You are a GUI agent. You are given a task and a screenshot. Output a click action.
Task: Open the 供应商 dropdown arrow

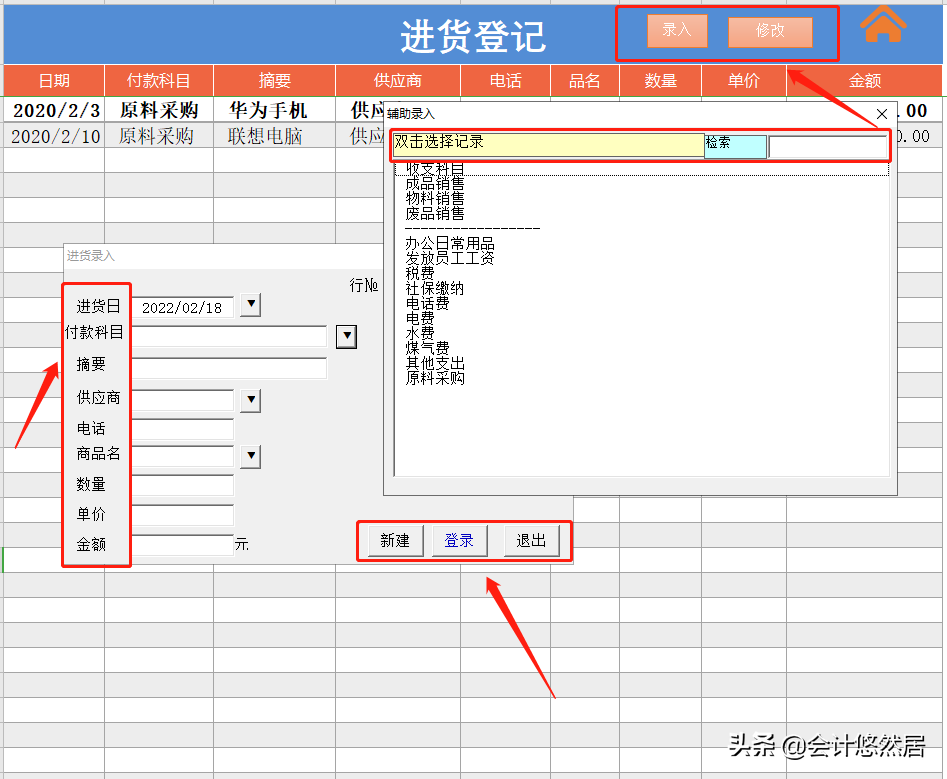tap(251, 400)
